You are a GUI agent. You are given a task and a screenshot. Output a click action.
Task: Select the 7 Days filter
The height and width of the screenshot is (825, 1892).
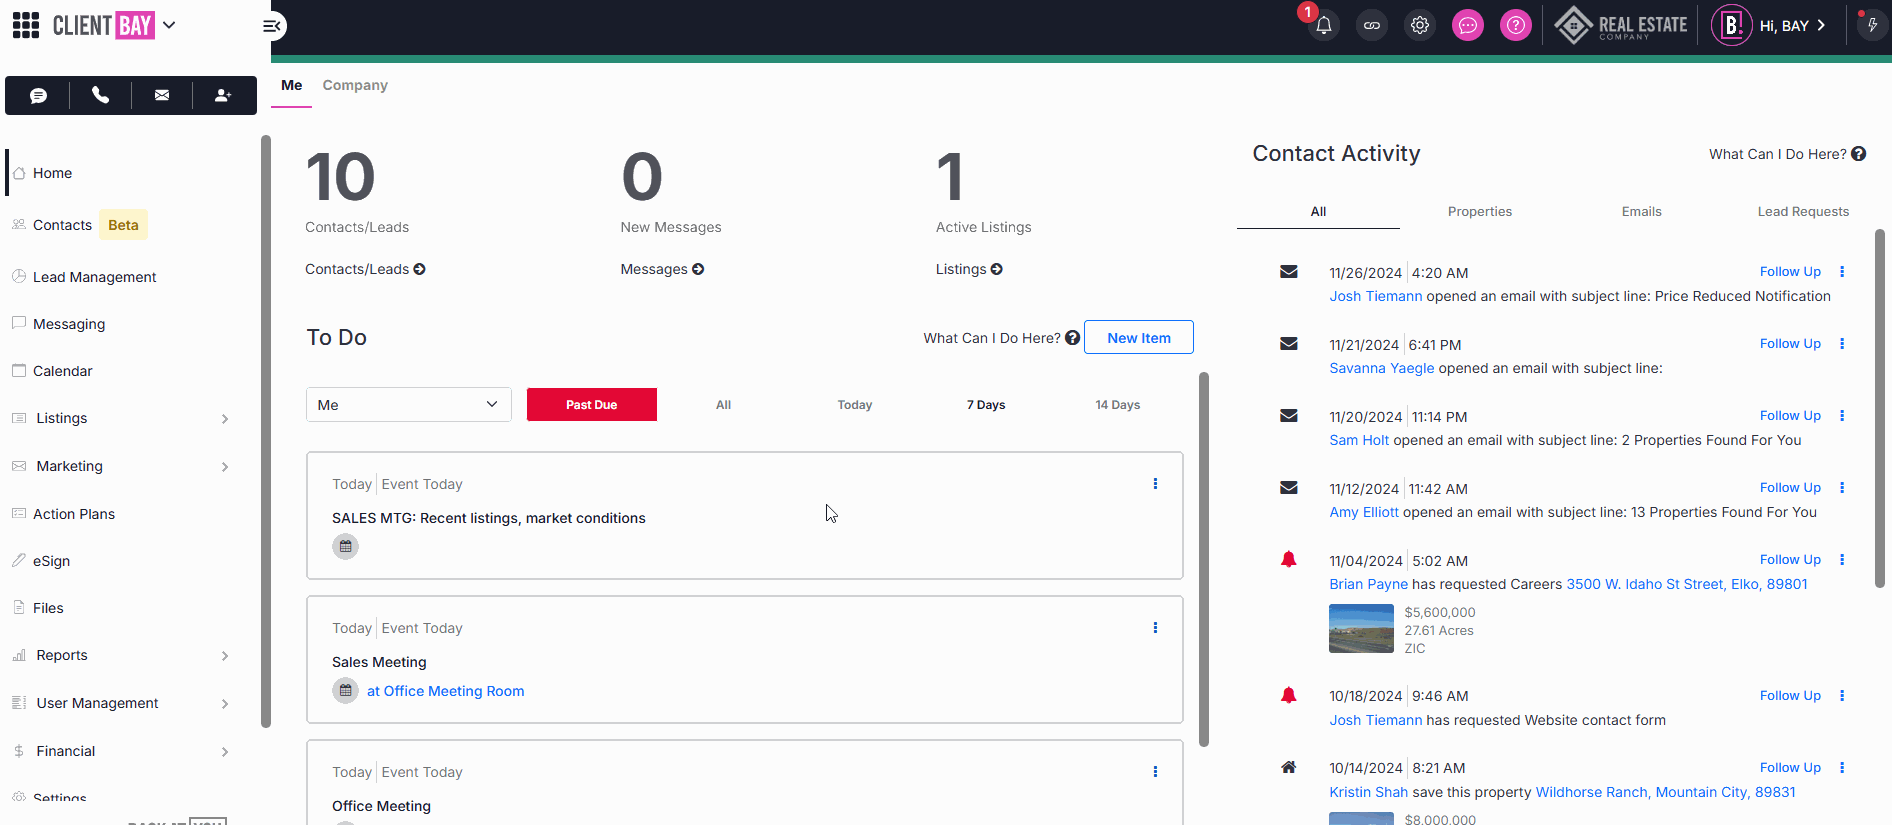click(x=985, y=405)
